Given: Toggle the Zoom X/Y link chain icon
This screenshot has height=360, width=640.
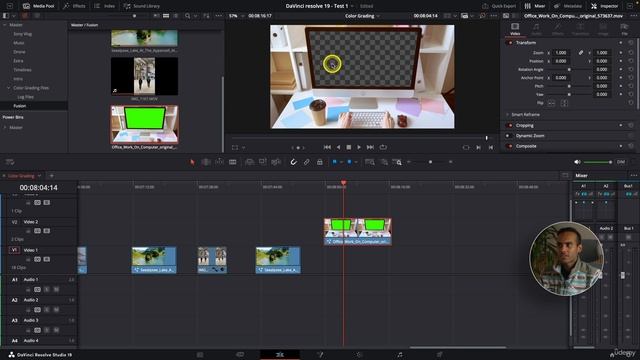Looking at the screenshot, I should click(x=581, y=53).
